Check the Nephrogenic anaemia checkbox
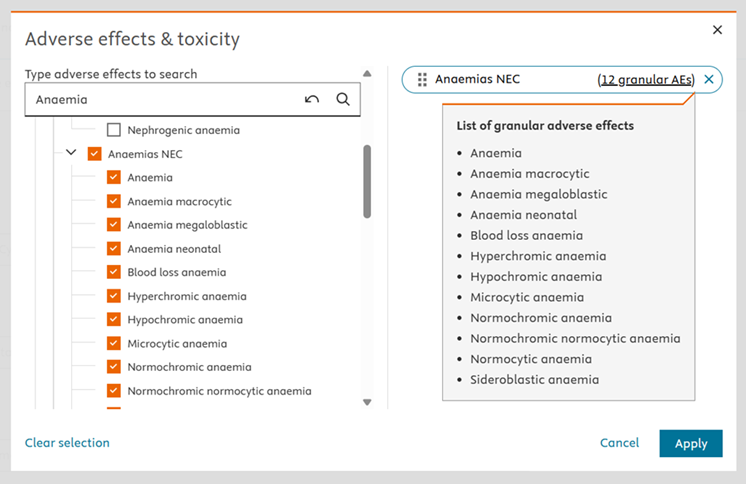This screenshot has height=484, width=746. tap(114, 130)
